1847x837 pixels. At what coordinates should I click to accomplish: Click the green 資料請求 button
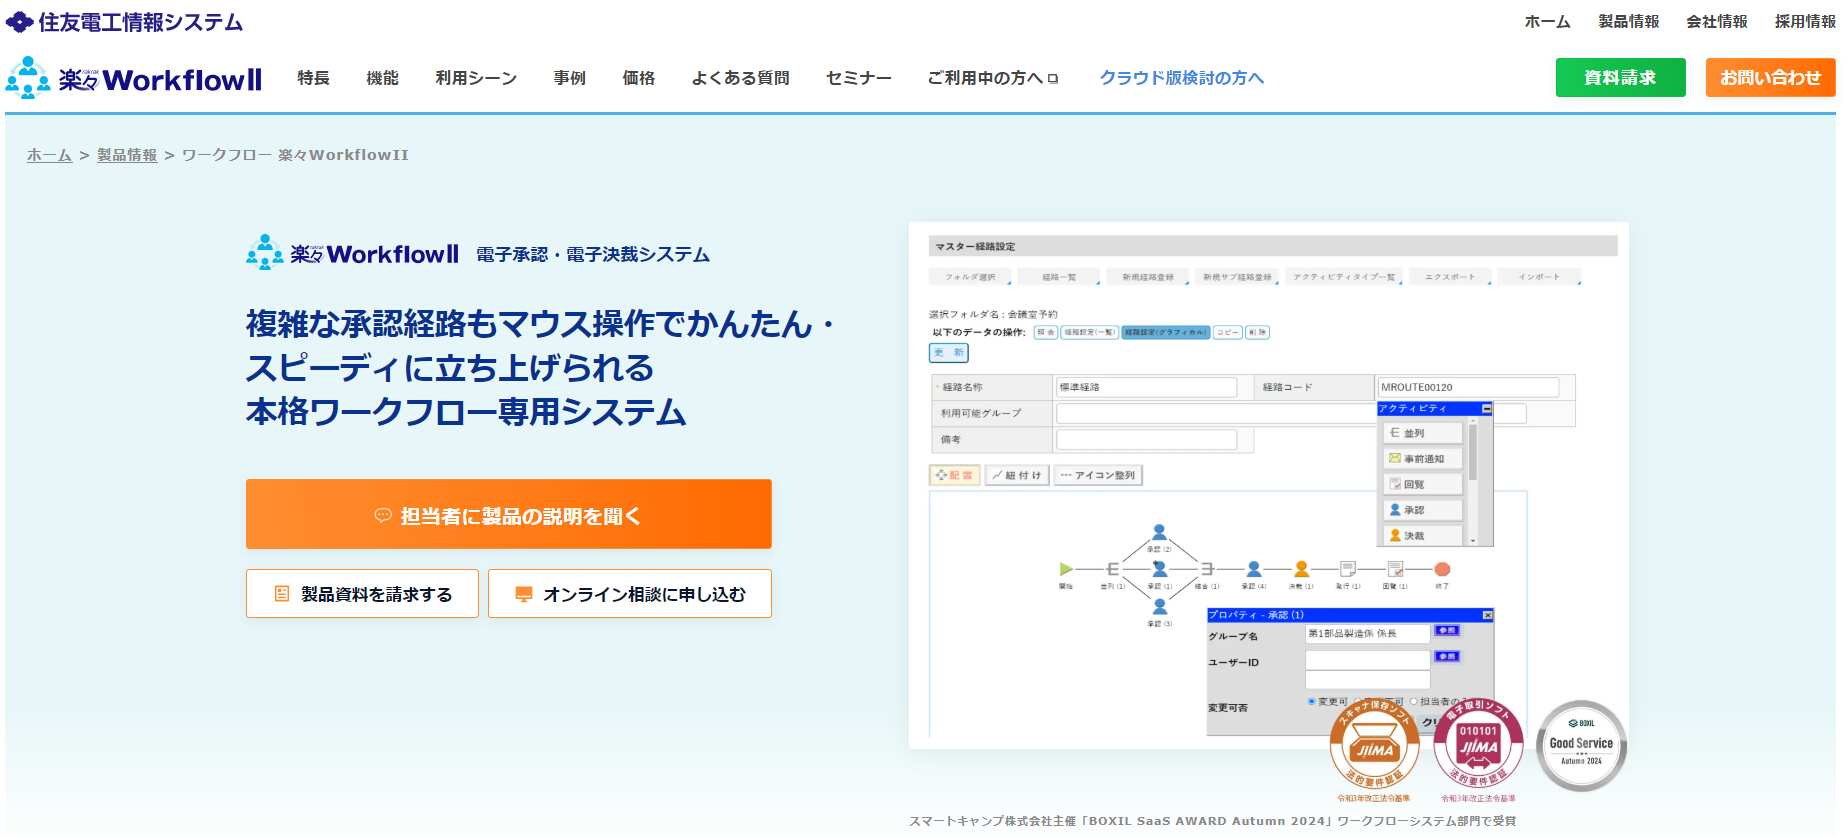pos(1620,77)
